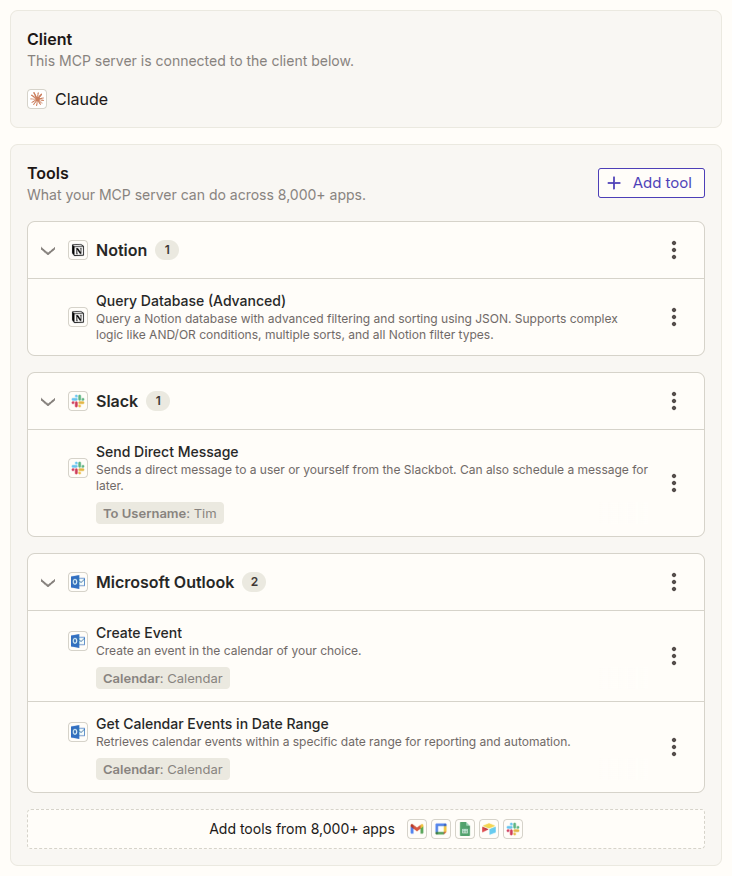Screen dimensions: 732x876
Task: Select the Slack icon beside Send Direct Message
Action: pos(78,468)
